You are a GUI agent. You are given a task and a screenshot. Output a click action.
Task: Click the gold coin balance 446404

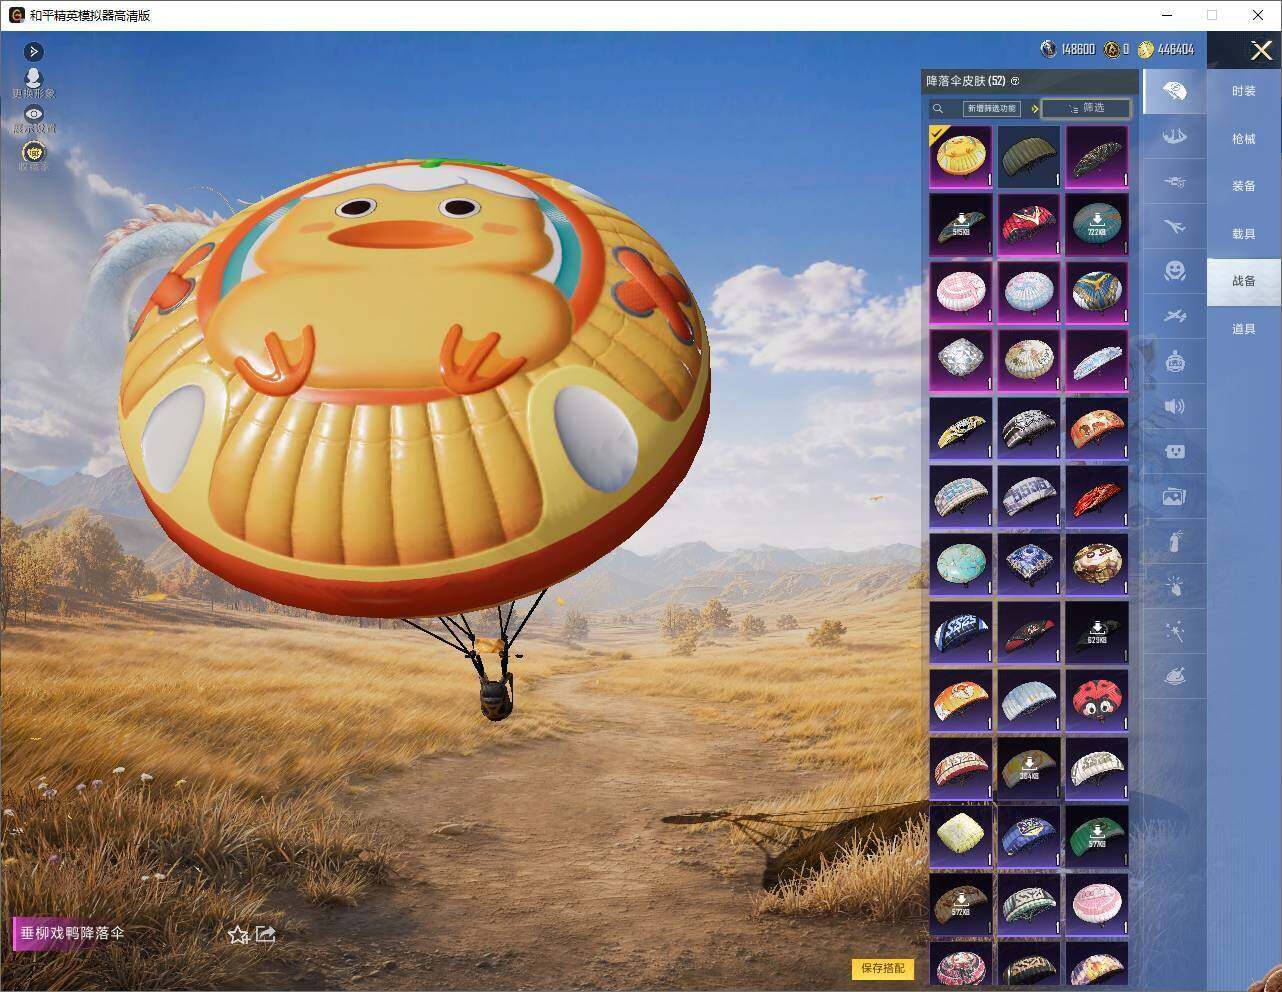tap(1166, 49)
